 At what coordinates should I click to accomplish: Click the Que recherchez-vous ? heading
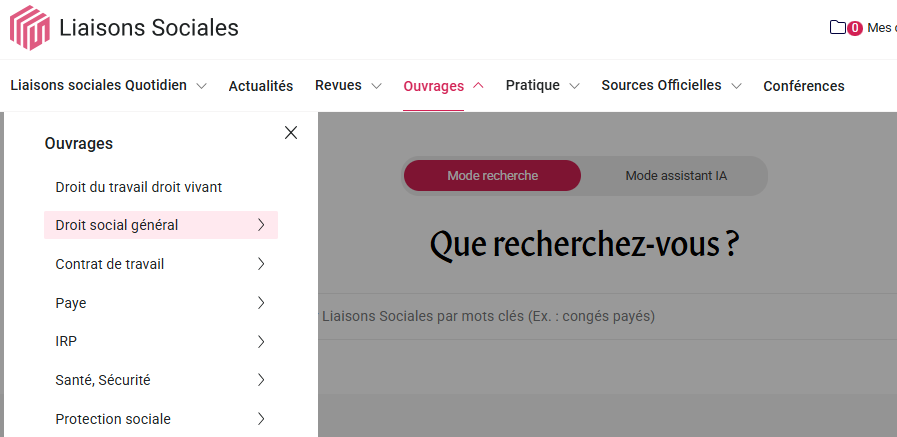pyautogui.click(x=585, y=245)
